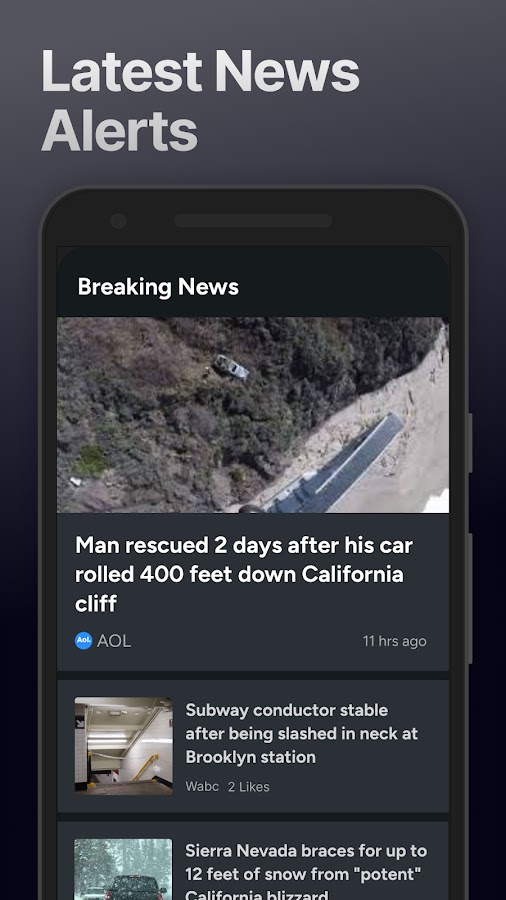The height and width of the screenshot is (900, 506).
Task: Open the snowy Sierra Nevada thumbnail
Action: point(123,869)
